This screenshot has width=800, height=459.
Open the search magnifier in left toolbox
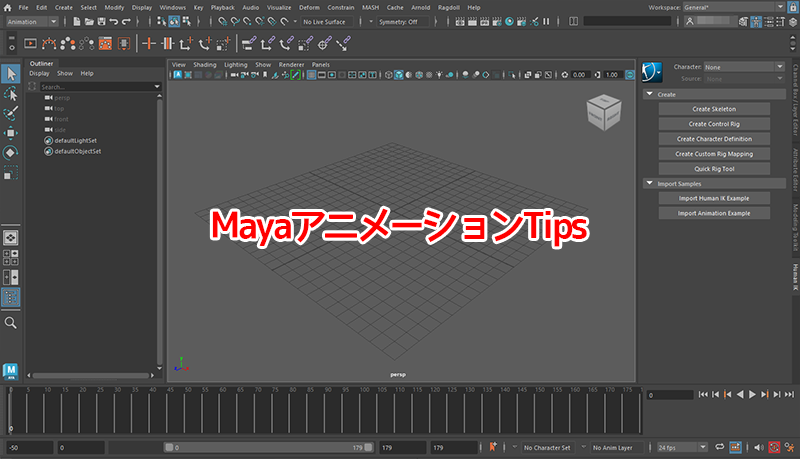pyautogui.click(x=11, y=322)
